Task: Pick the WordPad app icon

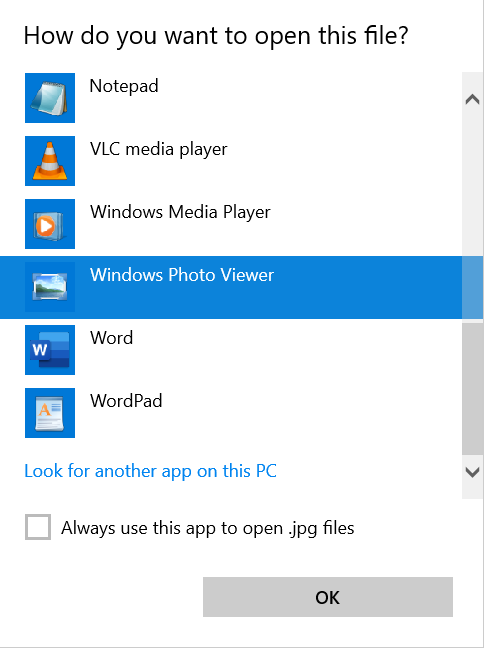Action: click(50, 412)
